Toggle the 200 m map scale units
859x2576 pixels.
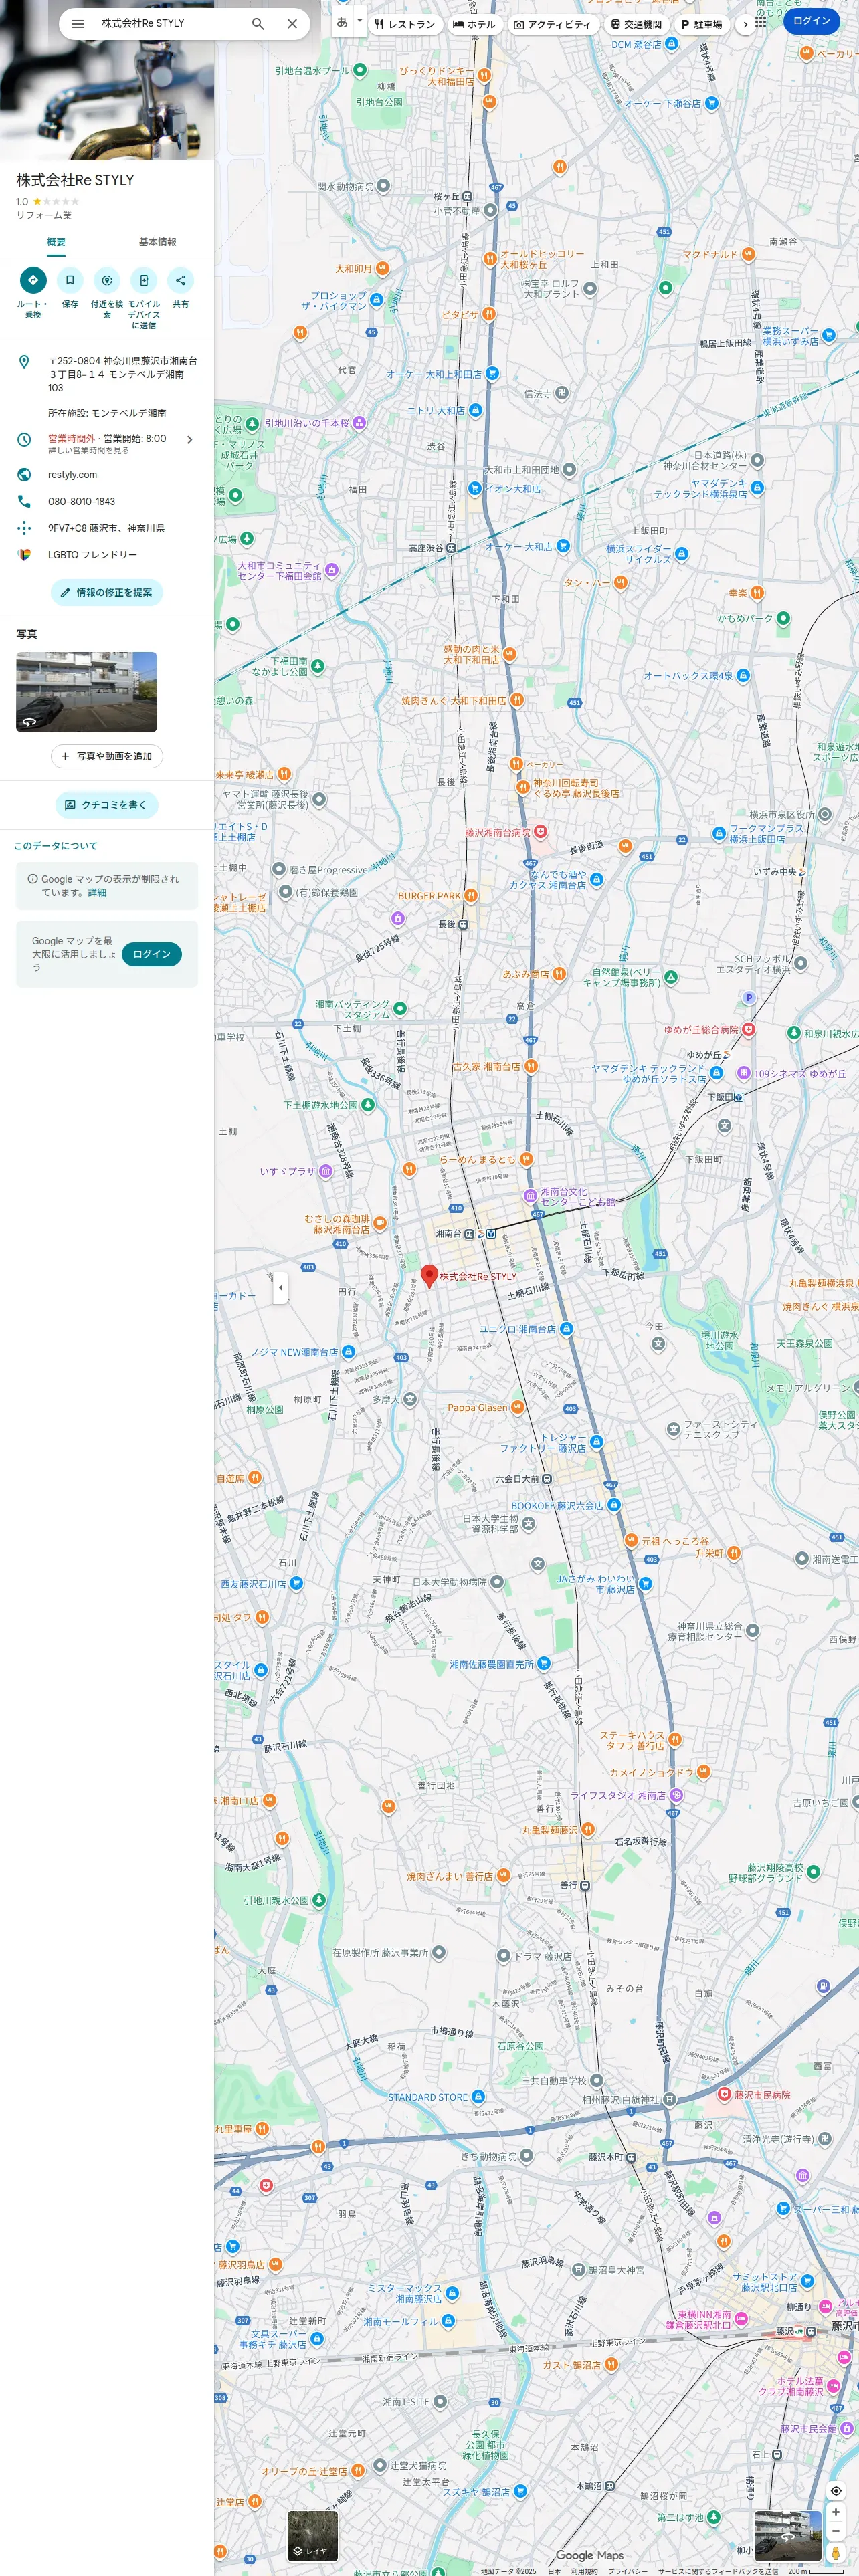click(815, 2571)
